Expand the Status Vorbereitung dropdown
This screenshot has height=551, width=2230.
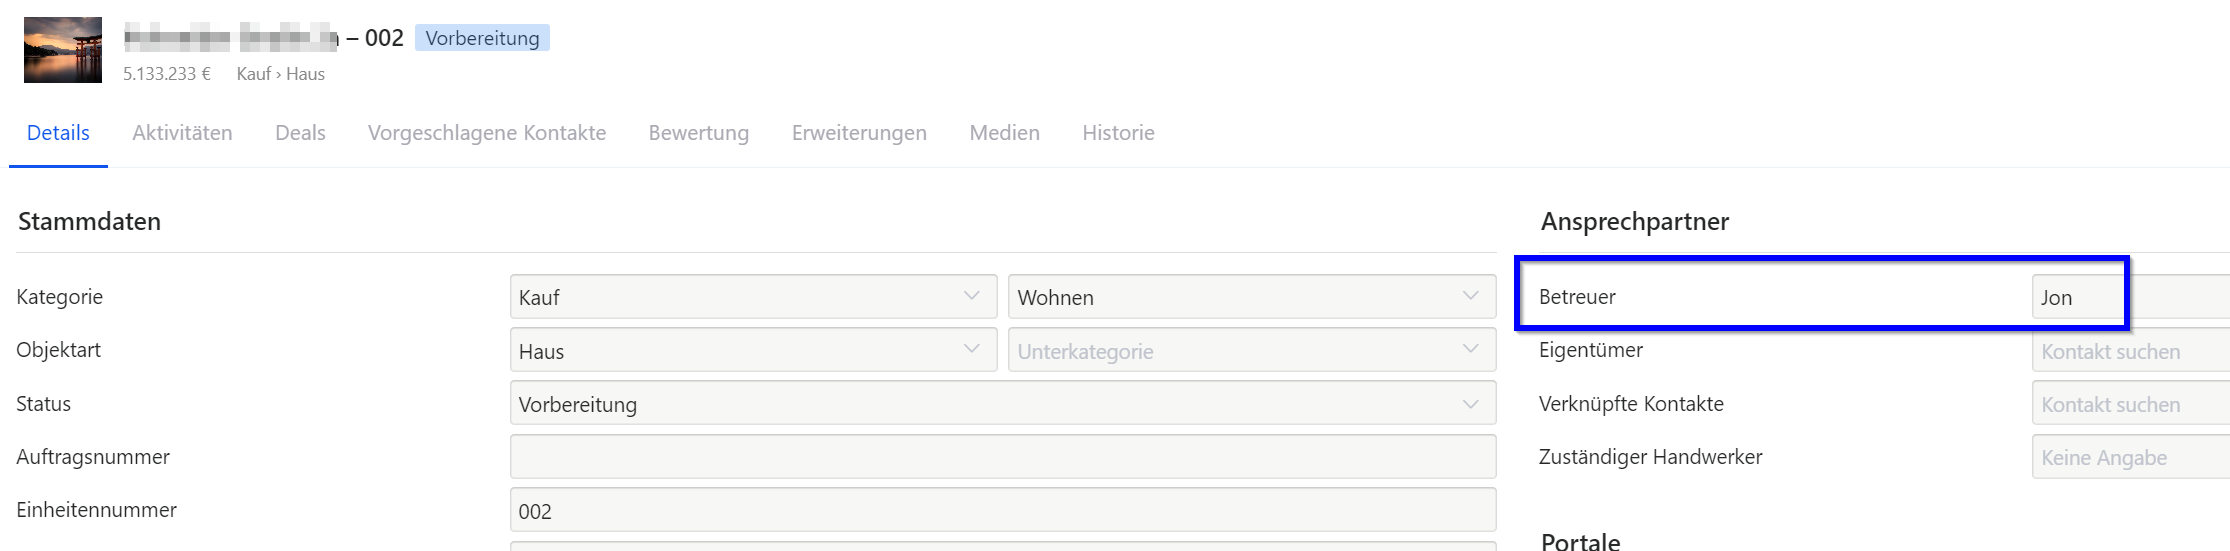[1002, 404]
